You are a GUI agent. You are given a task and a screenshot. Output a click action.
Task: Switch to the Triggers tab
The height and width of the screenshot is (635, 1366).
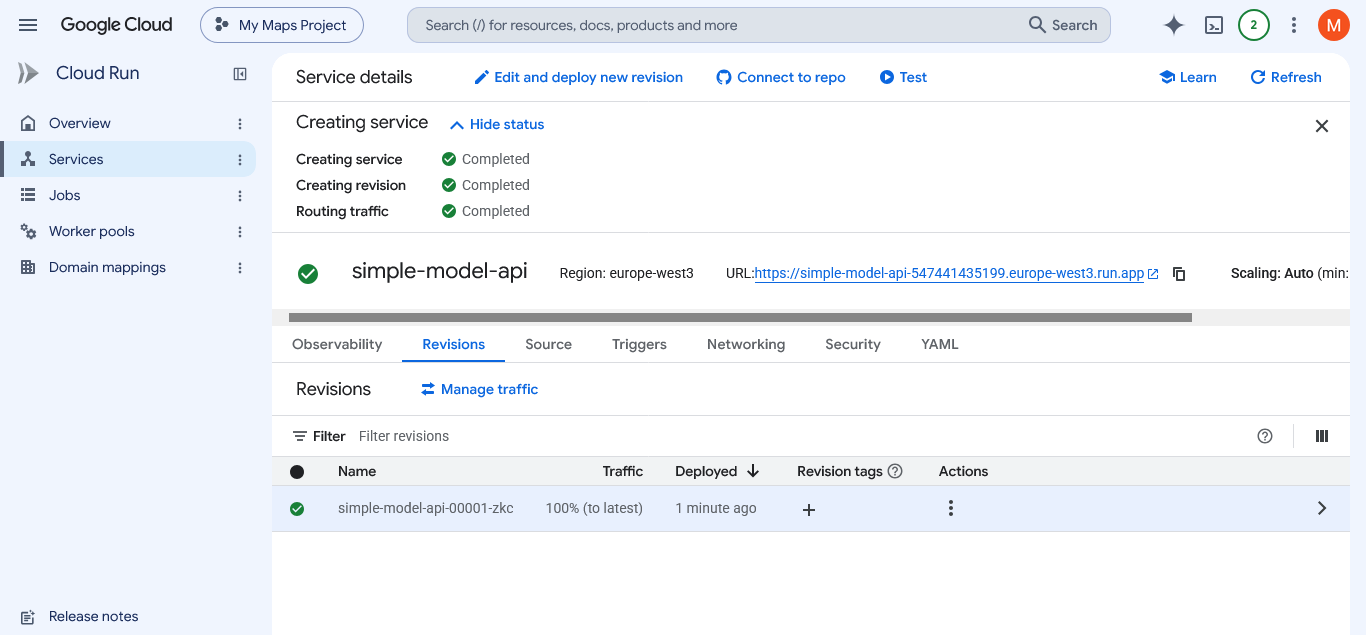(639, 344)
